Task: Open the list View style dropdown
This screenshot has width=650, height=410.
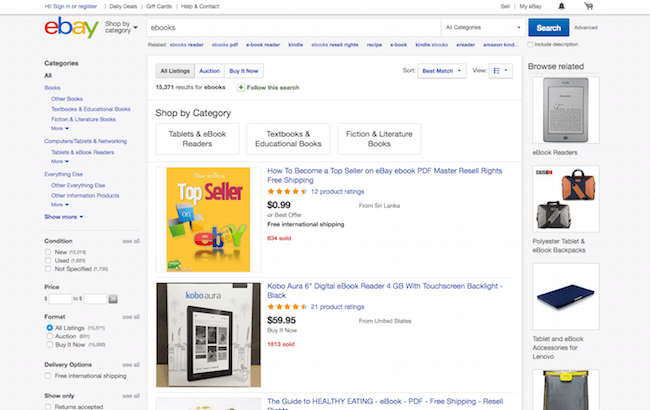Action: coord(500,71)
